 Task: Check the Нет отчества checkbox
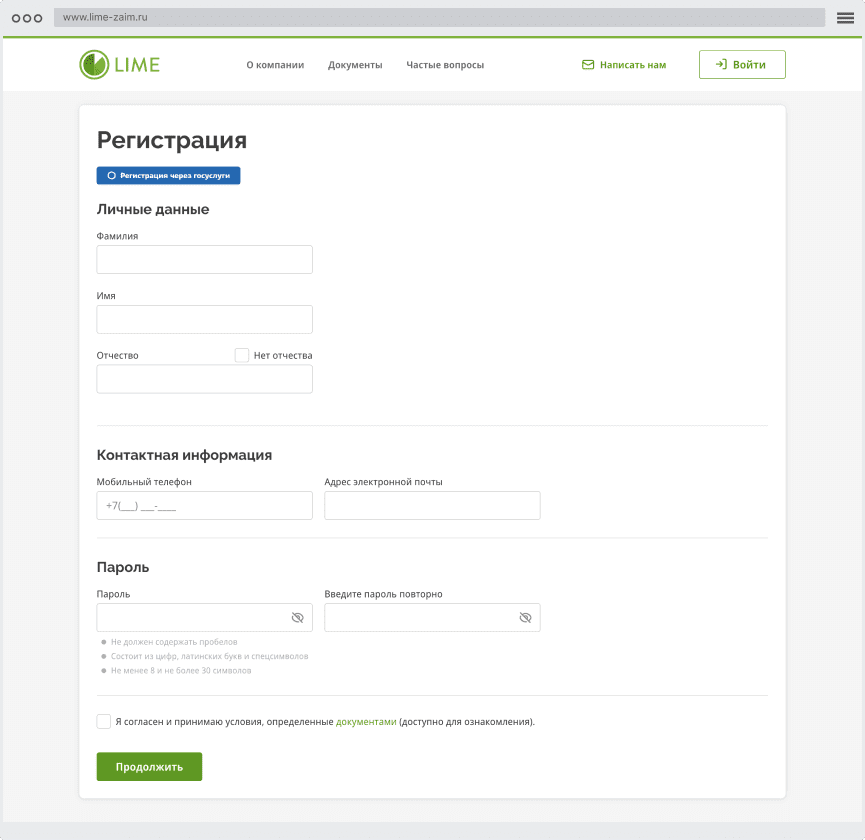pyautogui.click(x=242, y=355)
